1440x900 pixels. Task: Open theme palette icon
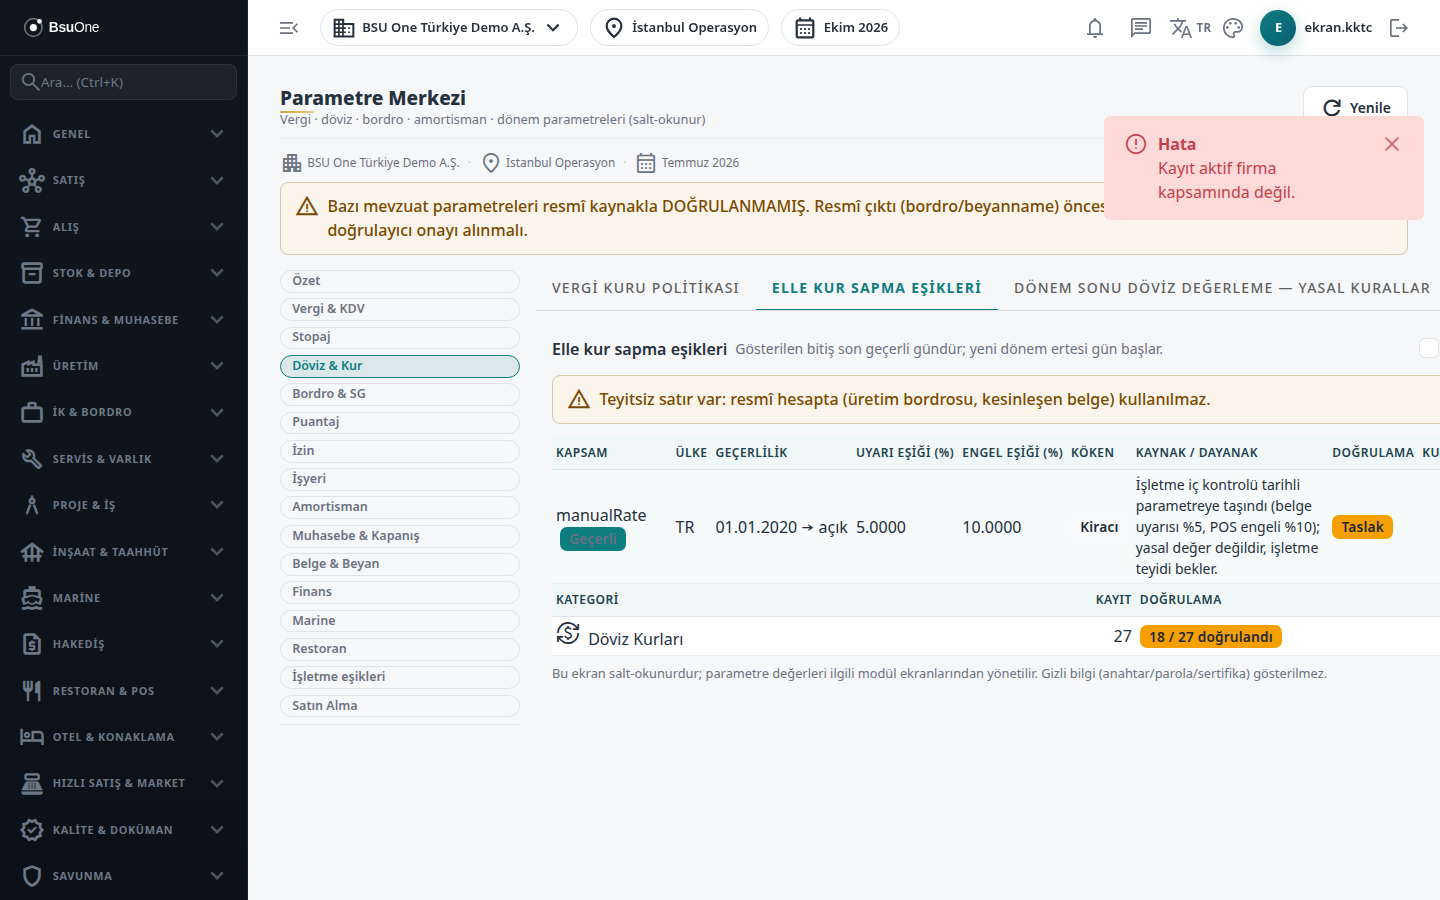click(1233, 28)
